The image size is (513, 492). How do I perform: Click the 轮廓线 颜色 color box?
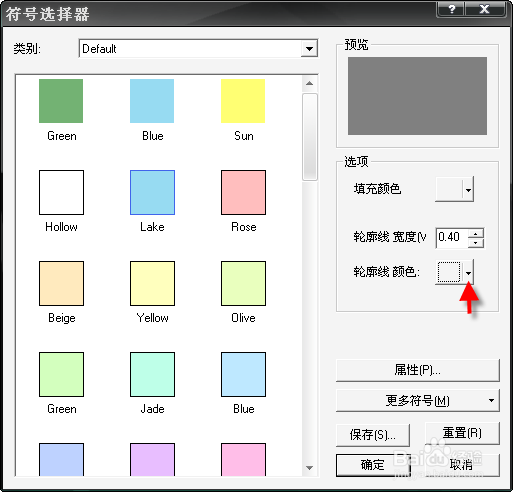click(x=449, y=272)
